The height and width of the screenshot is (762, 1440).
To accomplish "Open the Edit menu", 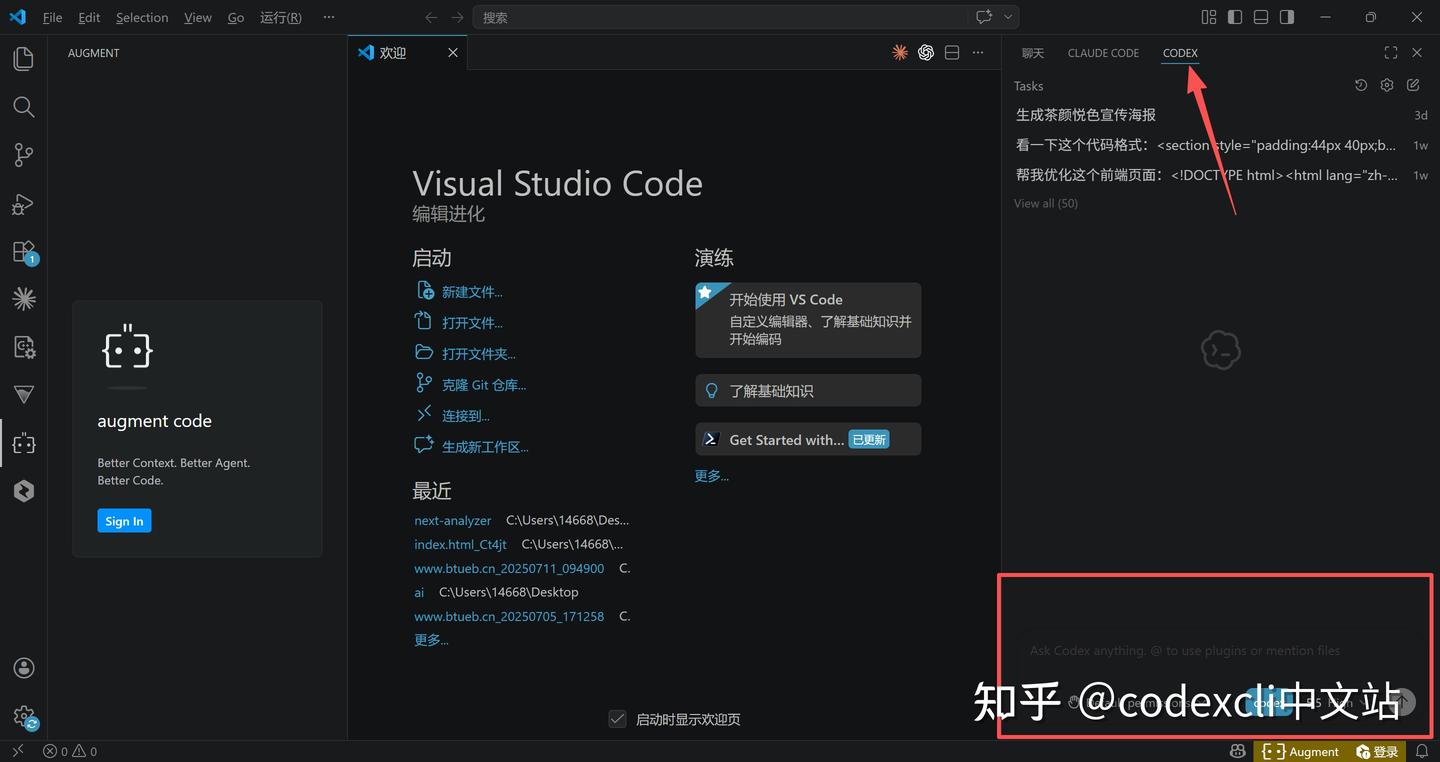I will tap(89, 17).
